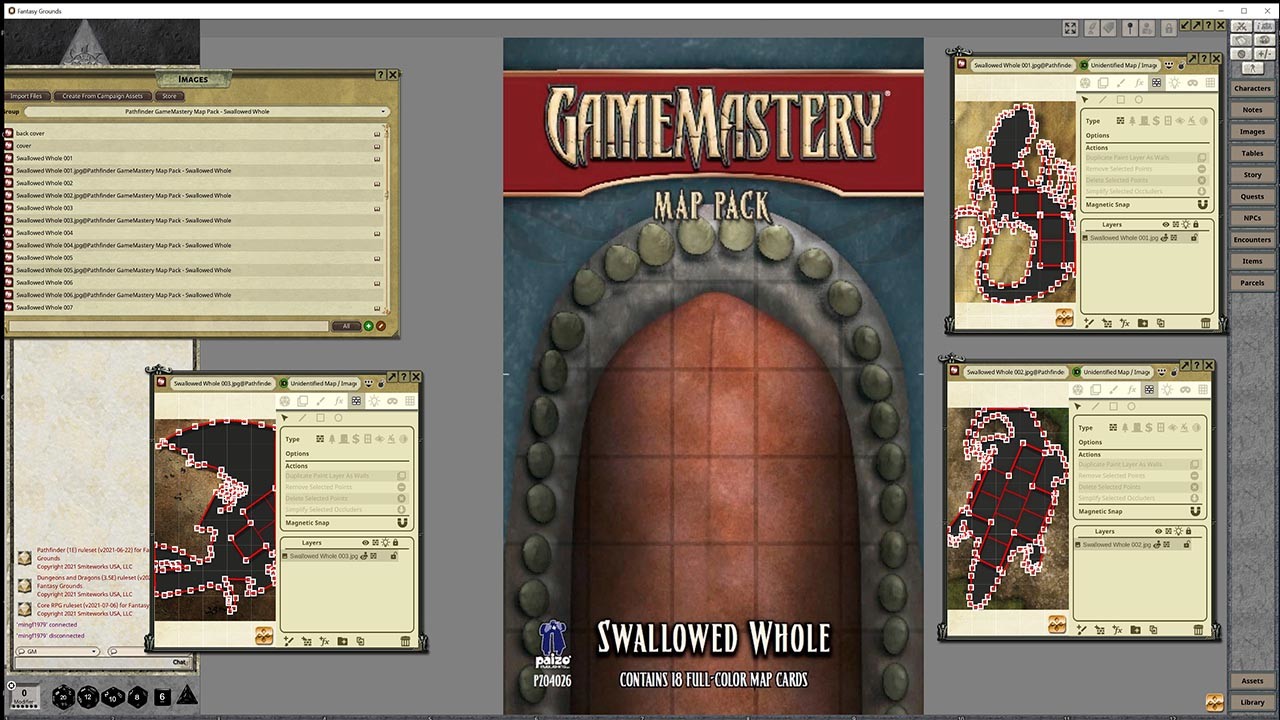Click the Import Files button in Images window

pos(27,96)
